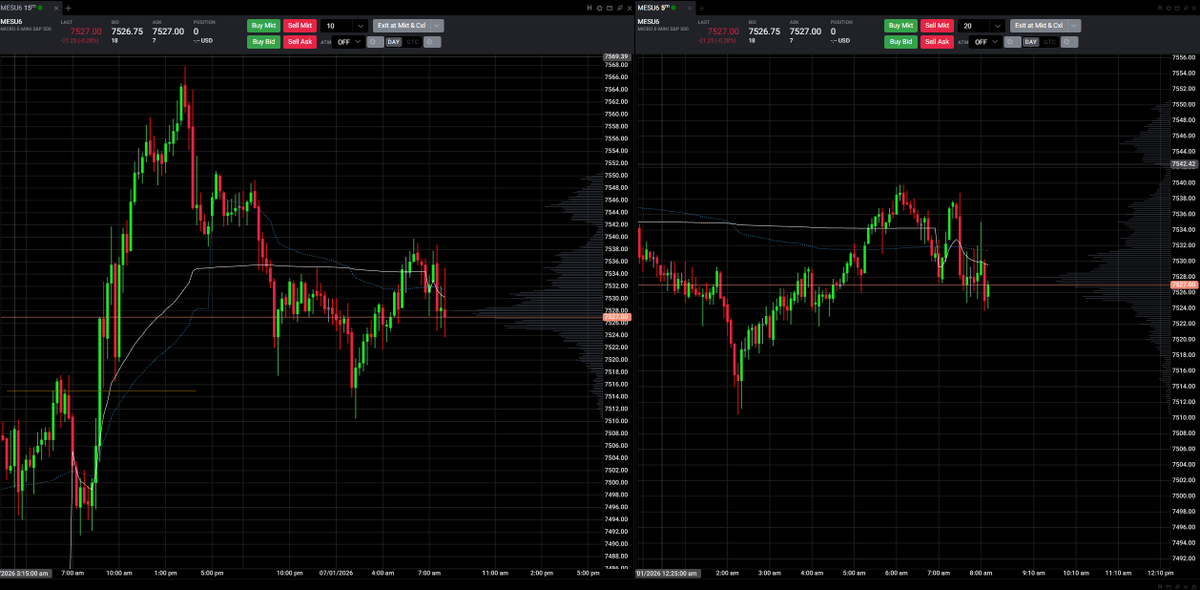Click the 7500.00 label on right price axis
Image resolution: width=1200 pixels, height=590 pixels.
coord(1184,496)
